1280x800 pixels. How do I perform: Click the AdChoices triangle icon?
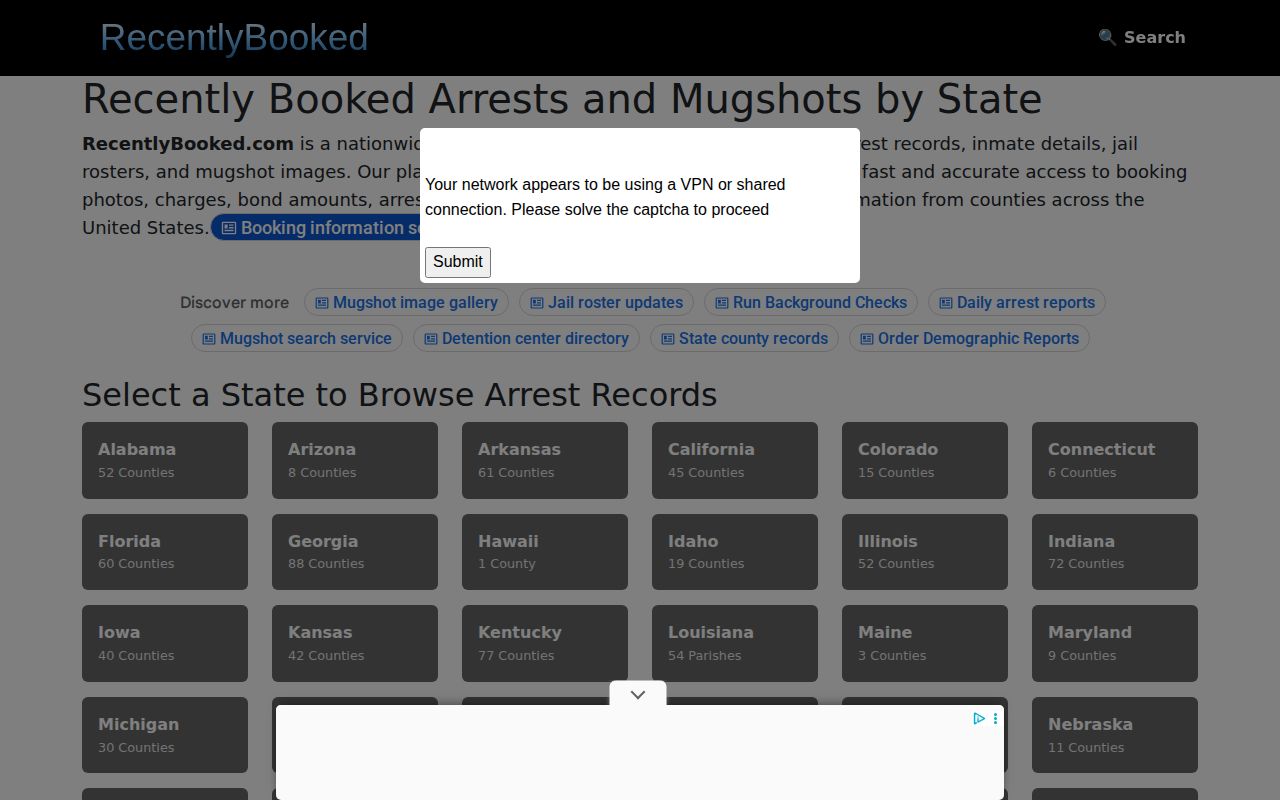click(x=979, y=718)
